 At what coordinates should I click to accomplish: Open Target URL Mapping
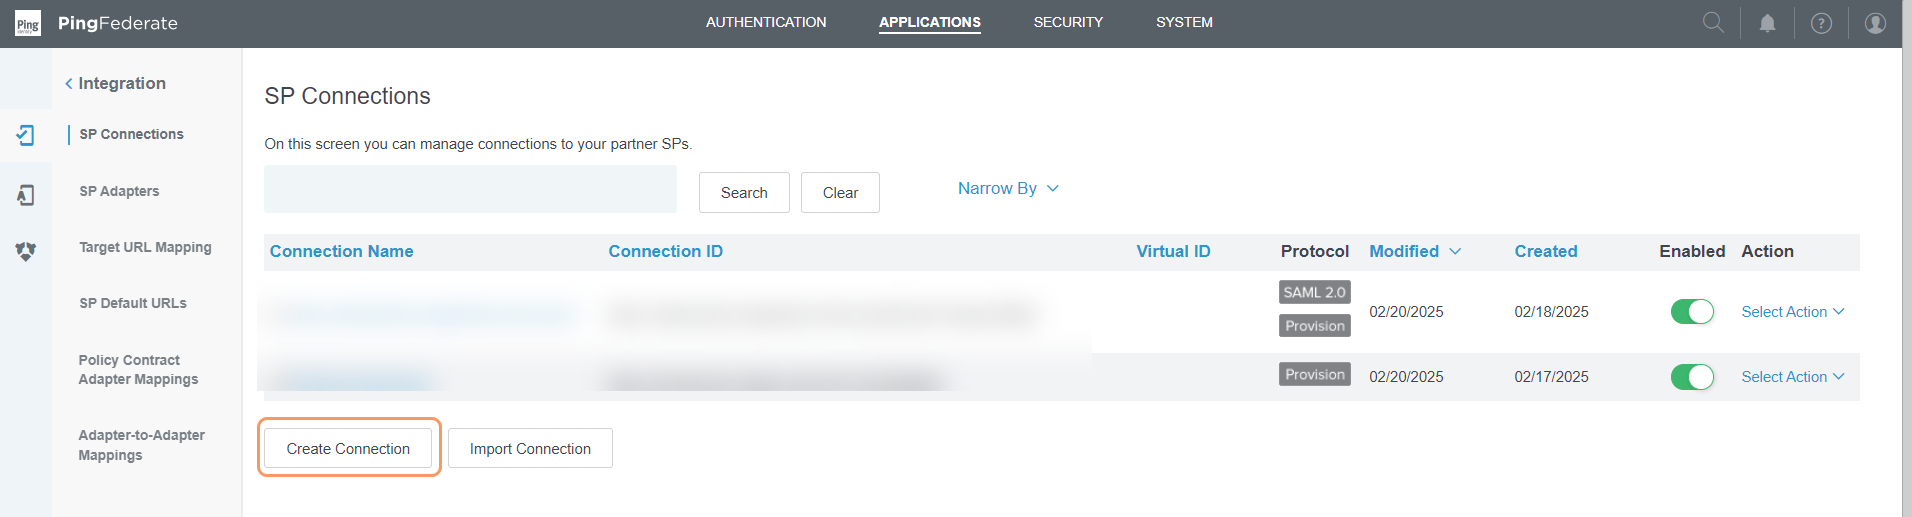pyautogui.click(x=145, y=247)
